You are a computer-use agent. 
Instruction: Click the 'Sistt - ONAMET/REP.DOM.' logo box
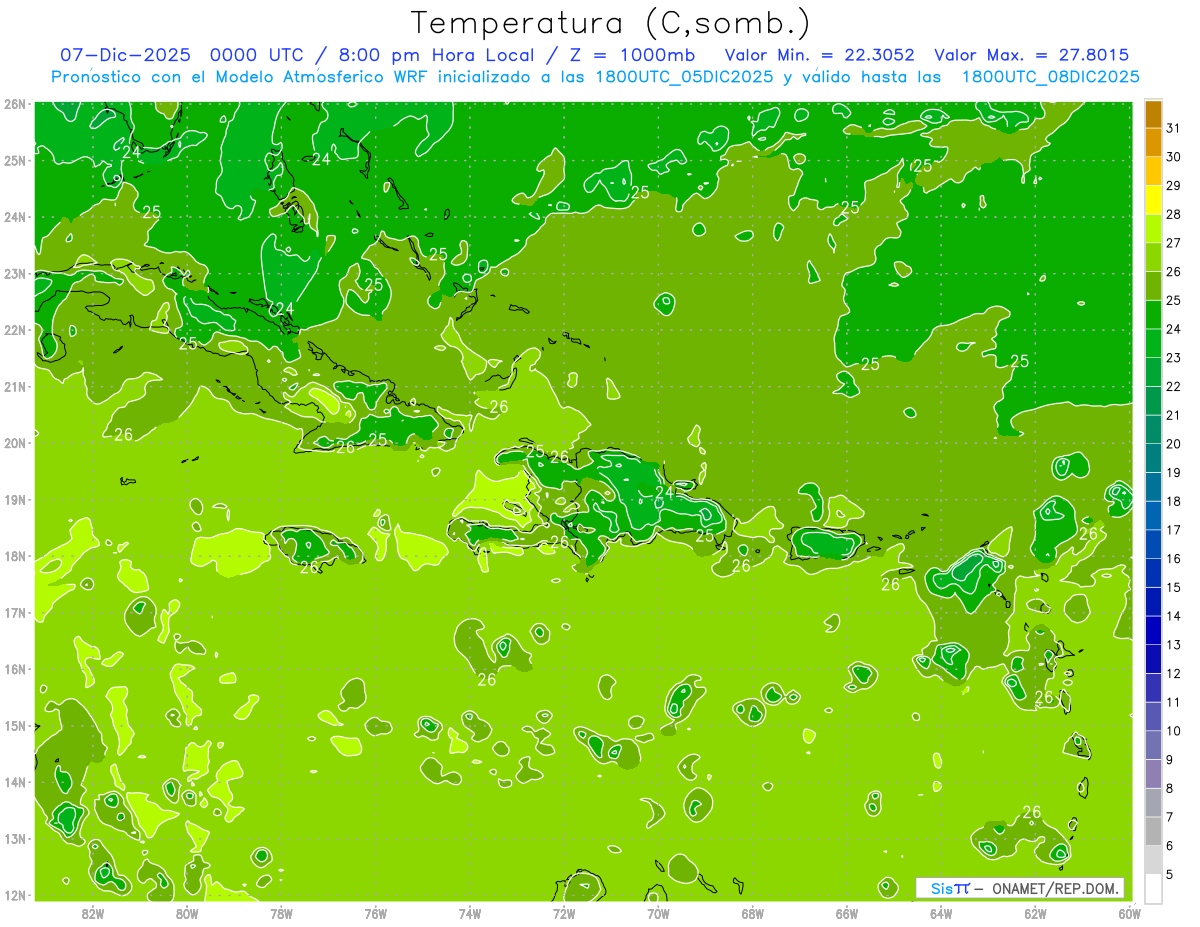coord(1019,888)
